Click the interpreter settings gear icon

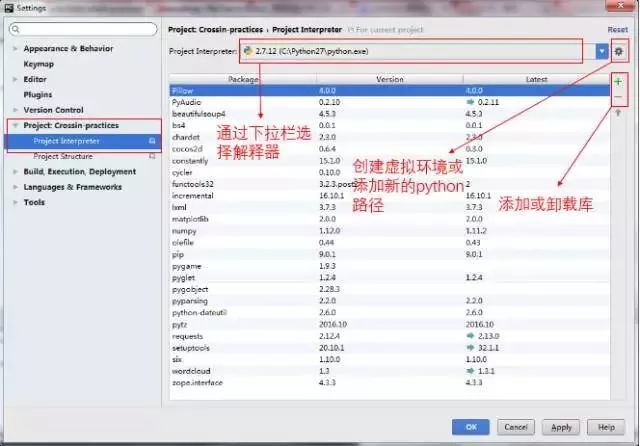tap(619, 51)
